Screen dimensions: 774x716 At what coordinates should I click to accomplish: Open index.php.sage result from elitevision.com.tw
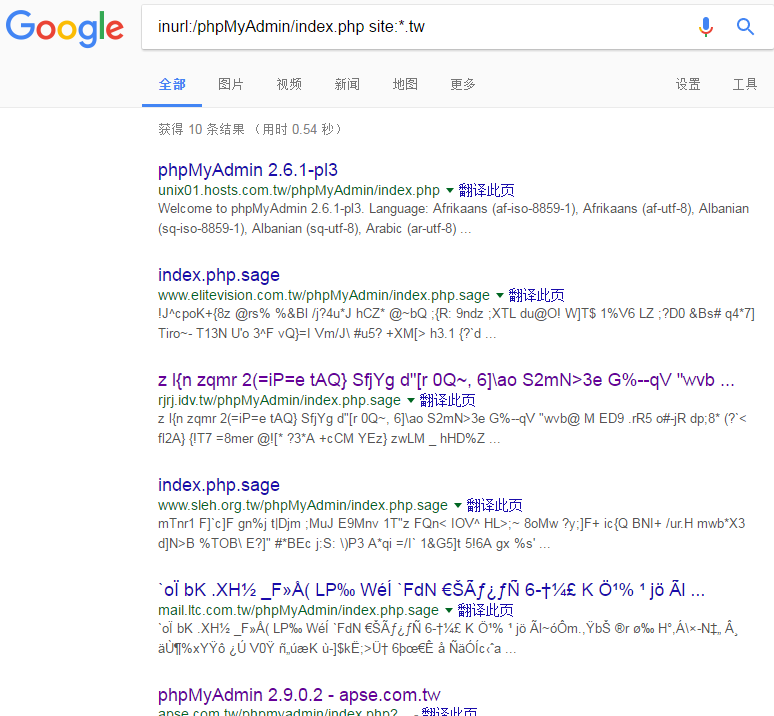[219, 275]
